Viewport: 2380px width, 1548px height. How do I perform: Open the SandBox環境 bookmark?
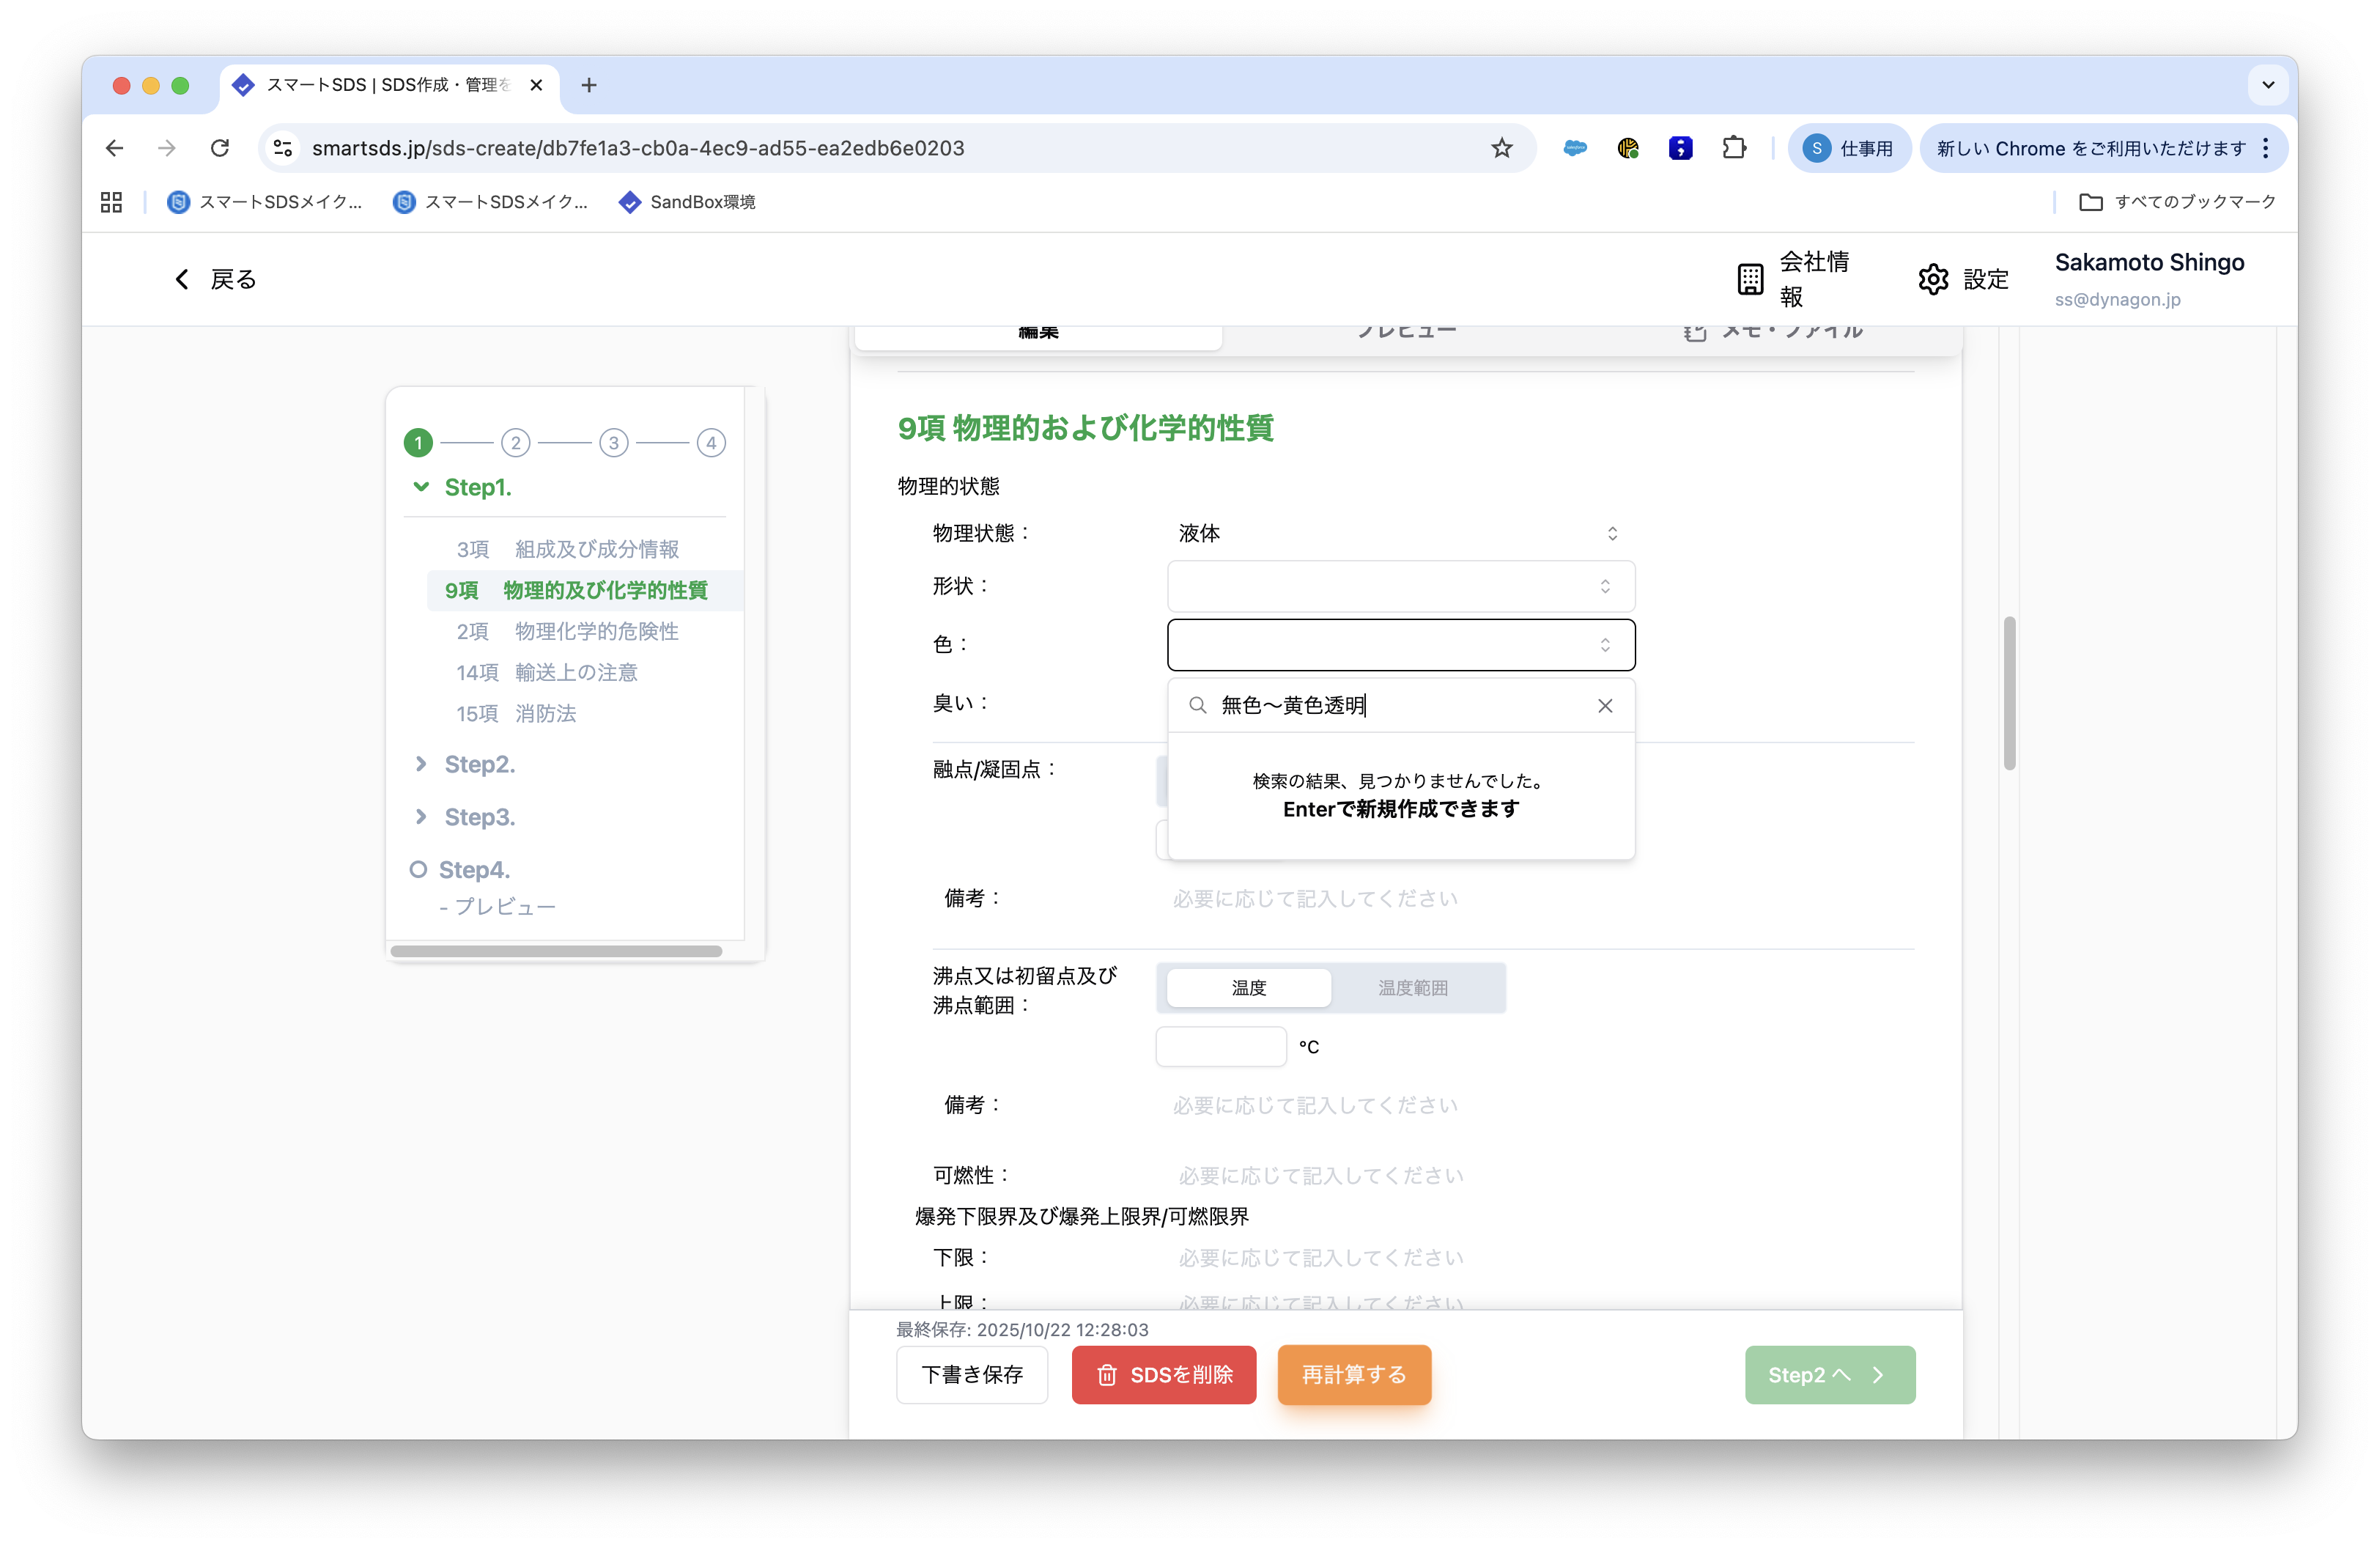tap(687, 202)
